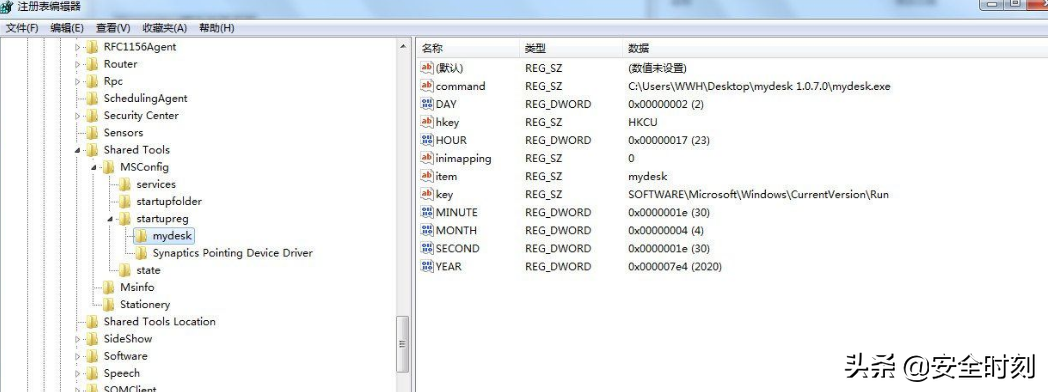Image resolution: width=1048 pixels, height=392 pixels.
Task: Click the Synaptics Pointing Device Driver folder icon
Action: [x=141, y=253]
